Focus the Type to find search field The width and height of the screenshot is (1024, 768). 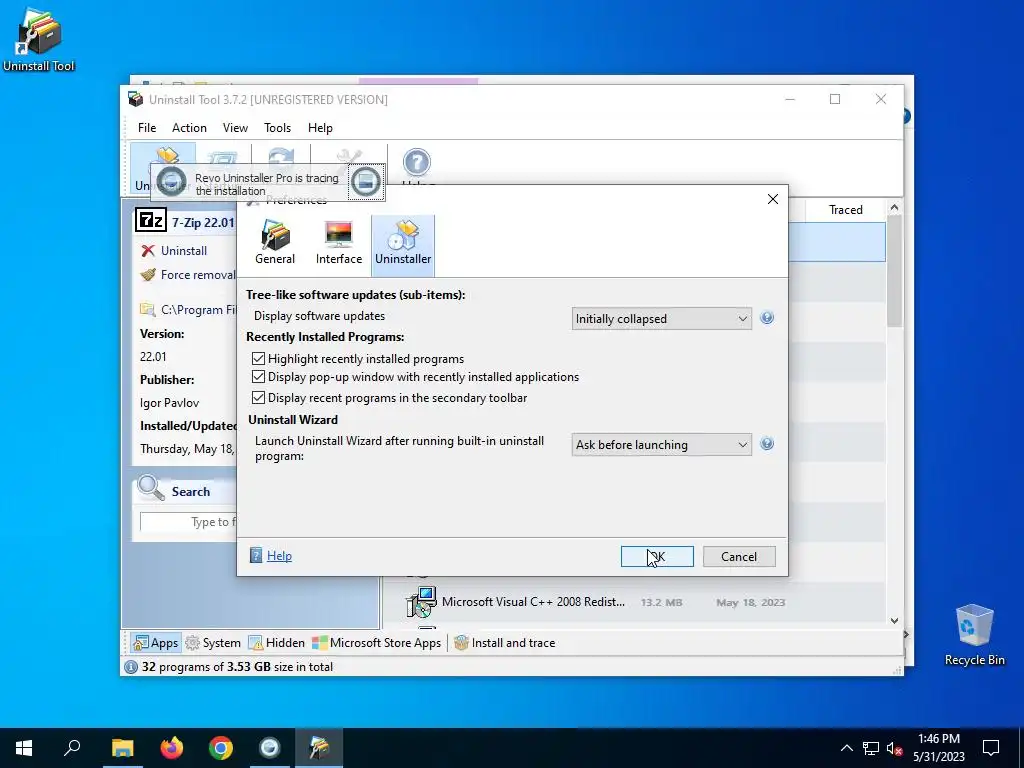click(x=189, y=522)
